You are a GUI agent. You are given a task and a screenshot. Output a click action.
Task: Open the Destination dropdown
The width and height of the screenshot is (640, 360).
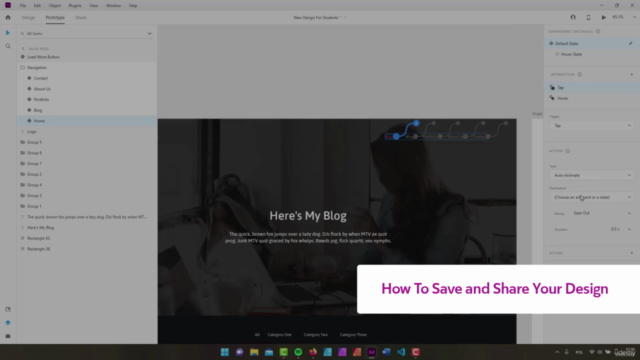point(591,197)
